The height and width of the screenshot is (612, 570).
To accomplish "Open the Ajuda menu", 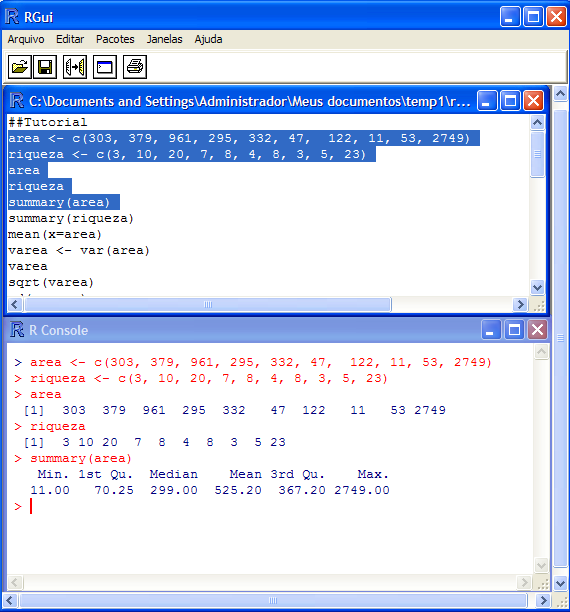I will pos(208,39).
